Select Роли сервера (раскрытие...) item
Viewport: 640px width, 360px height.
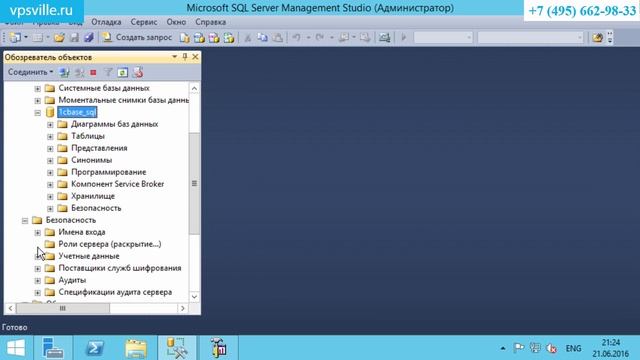pos(109,244)
